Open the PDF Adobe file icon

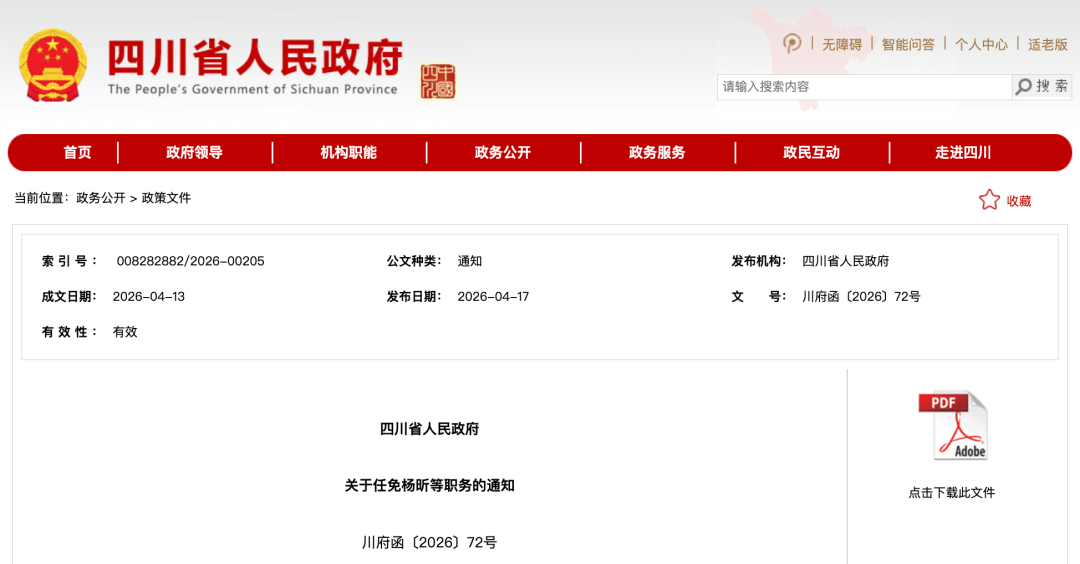pyautogui.click(x=952, y=425)
